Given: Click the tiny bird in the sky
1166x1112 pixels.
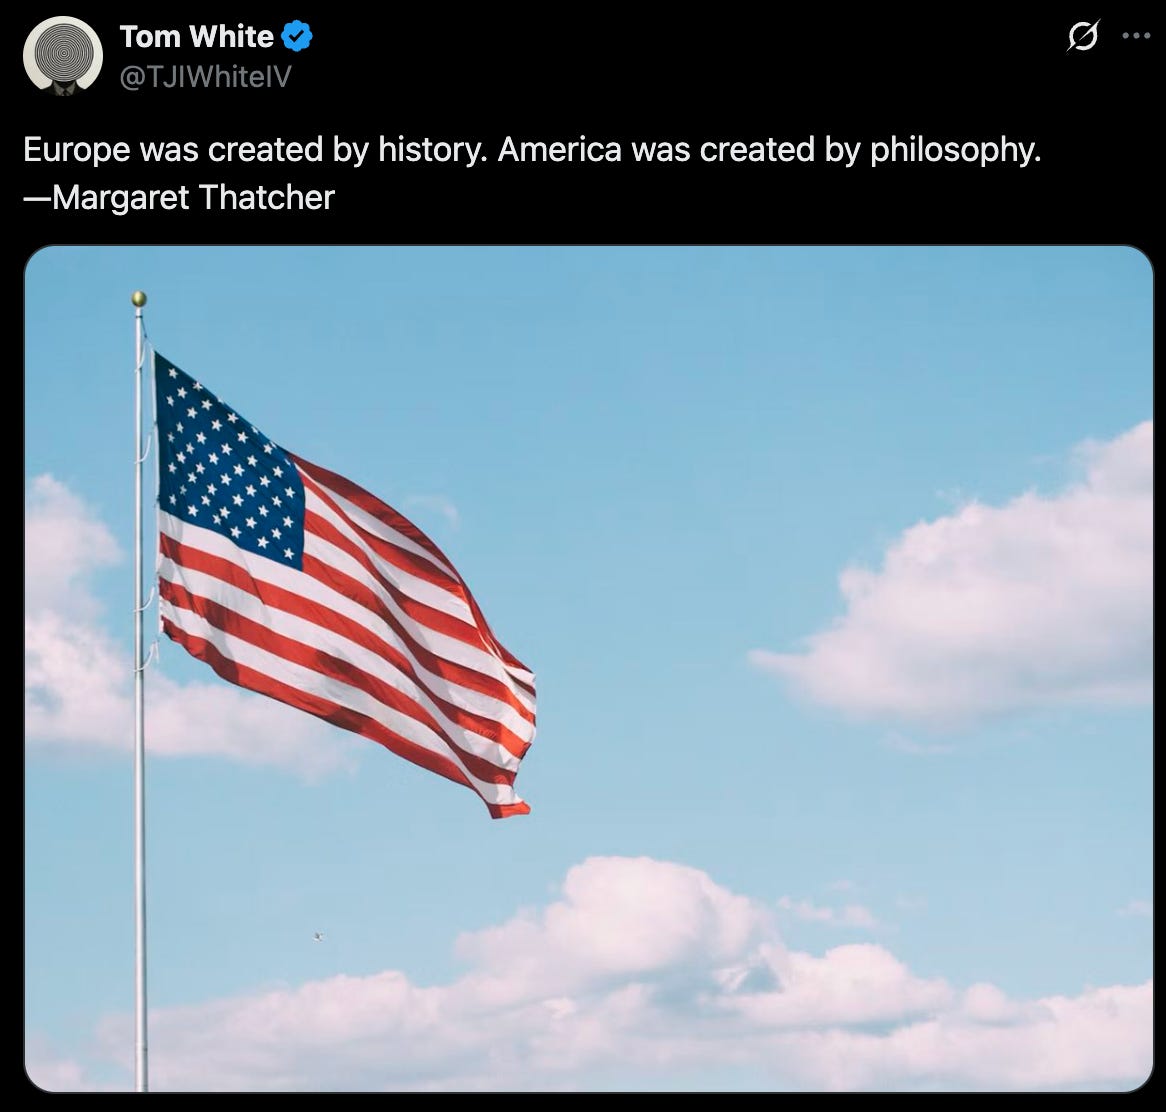Looking at the screenshot, I should (x=318, y=936).
